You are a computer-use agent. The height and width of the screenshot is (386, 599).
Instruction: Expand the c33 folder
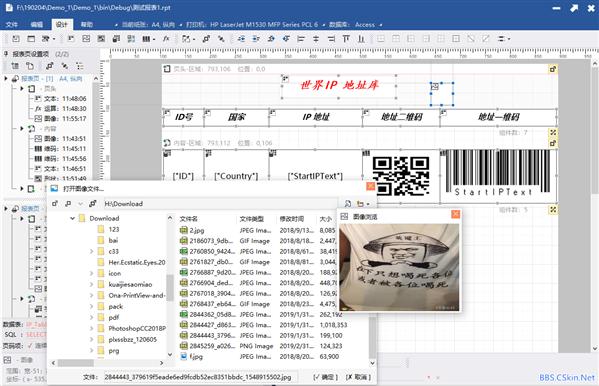[x=91, y=251]
